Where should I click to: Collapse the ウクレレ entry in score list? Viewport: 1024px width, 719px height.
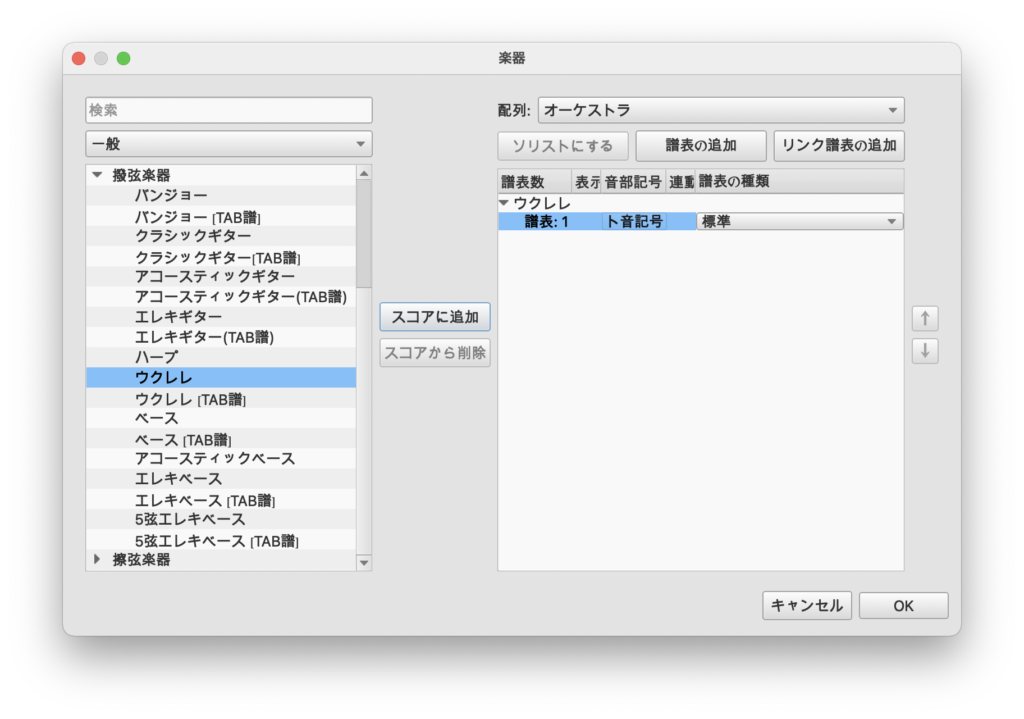tap(504, 203)
